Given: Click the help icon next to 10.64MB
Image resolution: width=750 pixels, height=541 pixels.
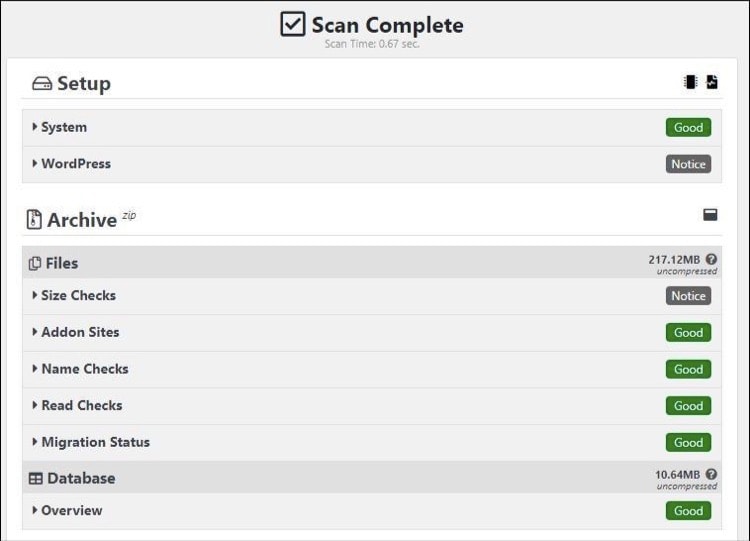Looking at the screenshot, I should click(x=711, y=474).
